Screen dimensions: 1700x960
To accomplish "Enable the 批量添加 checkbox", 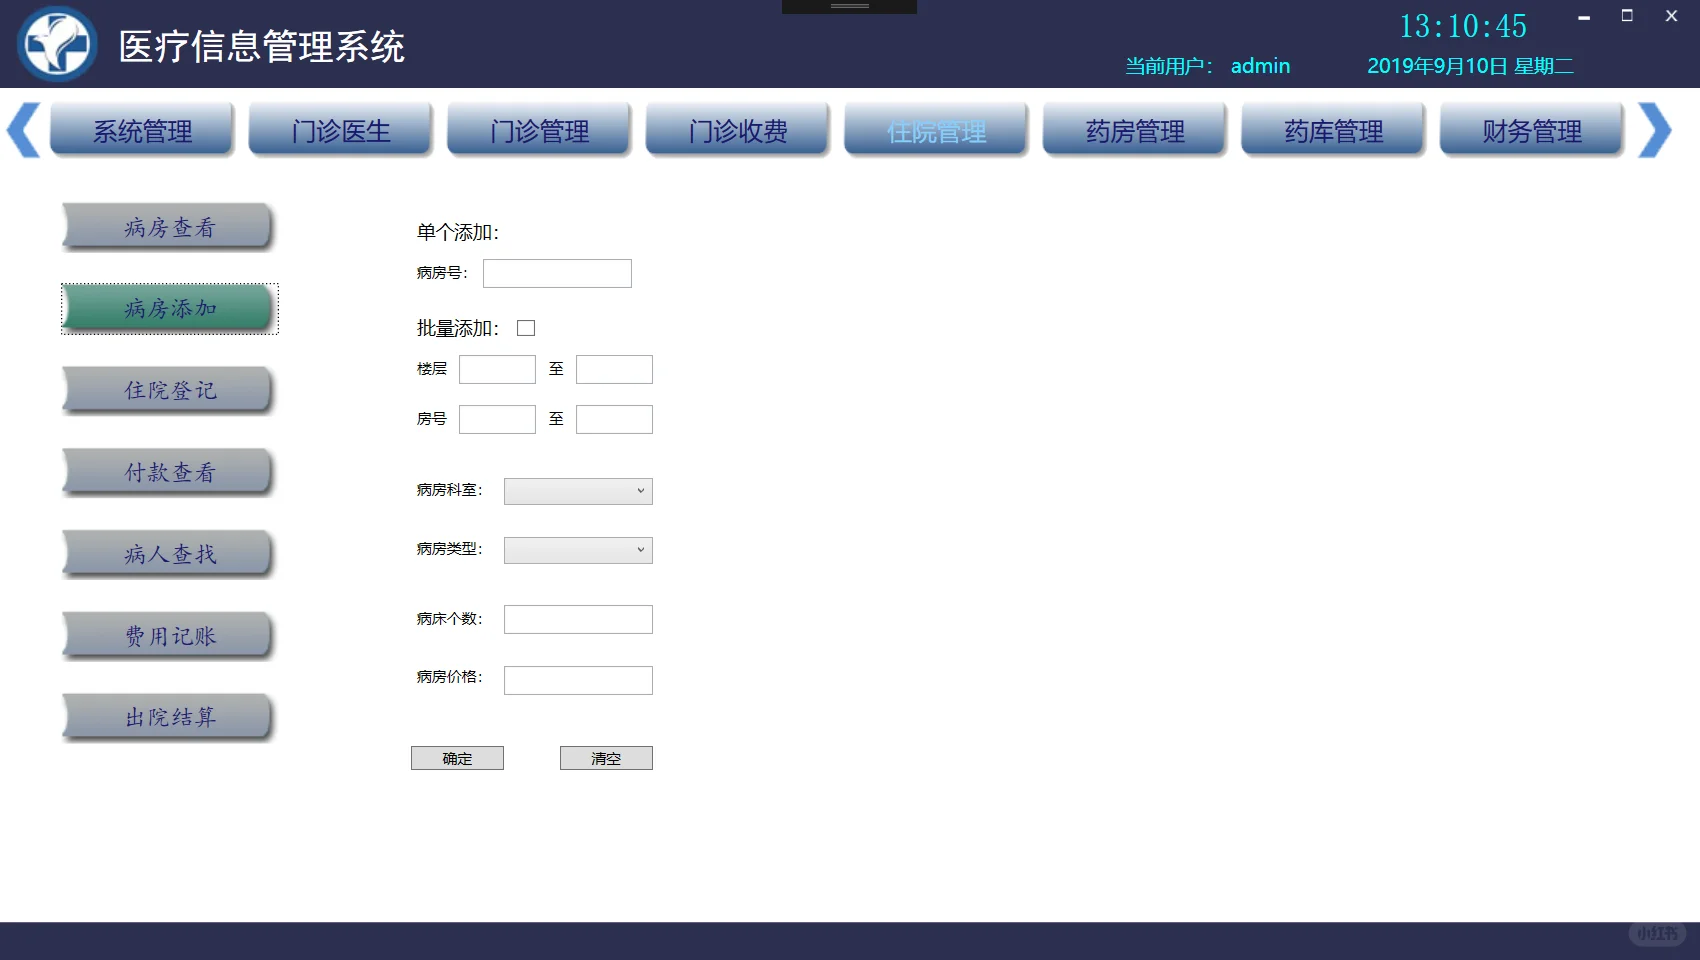I will [x=525, y=327].
